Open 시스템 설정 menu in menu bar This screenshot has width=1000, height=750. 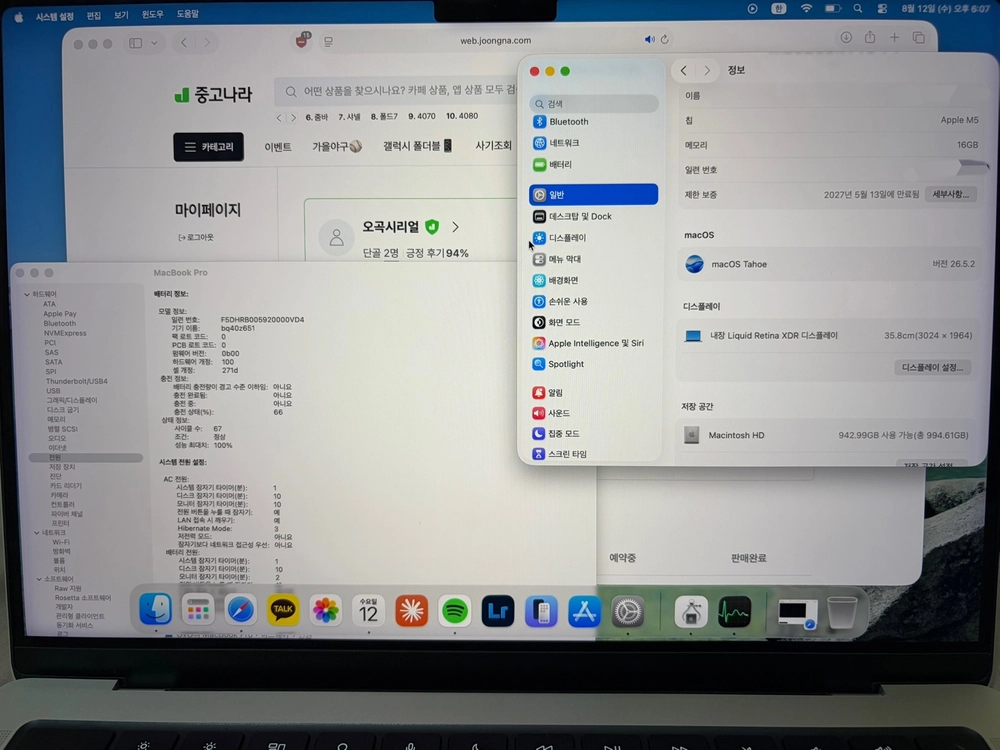point(54,16)
